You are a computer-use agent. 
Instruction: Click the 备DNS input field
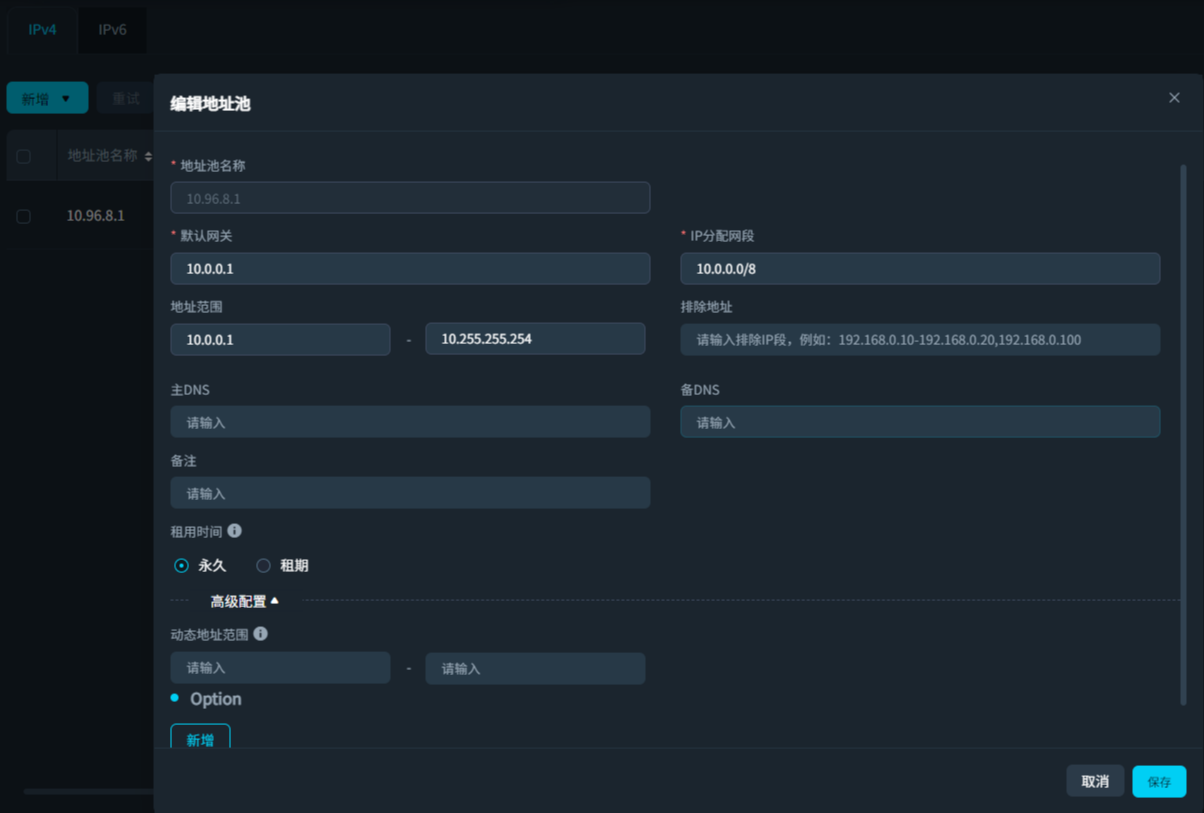coord(920,422)
